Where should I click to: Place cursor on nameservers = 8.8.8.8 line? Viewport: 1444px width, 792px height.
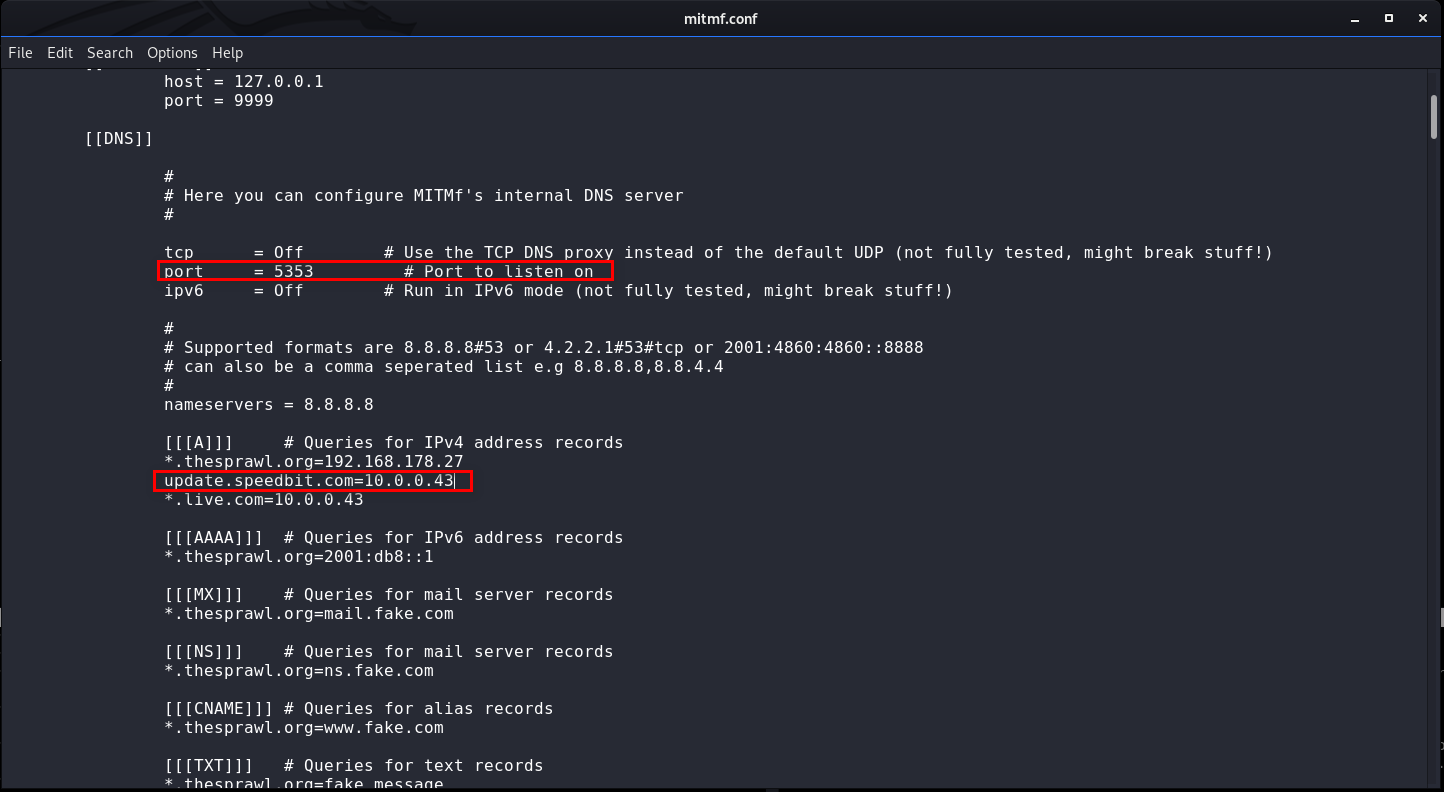coord(268,405)
